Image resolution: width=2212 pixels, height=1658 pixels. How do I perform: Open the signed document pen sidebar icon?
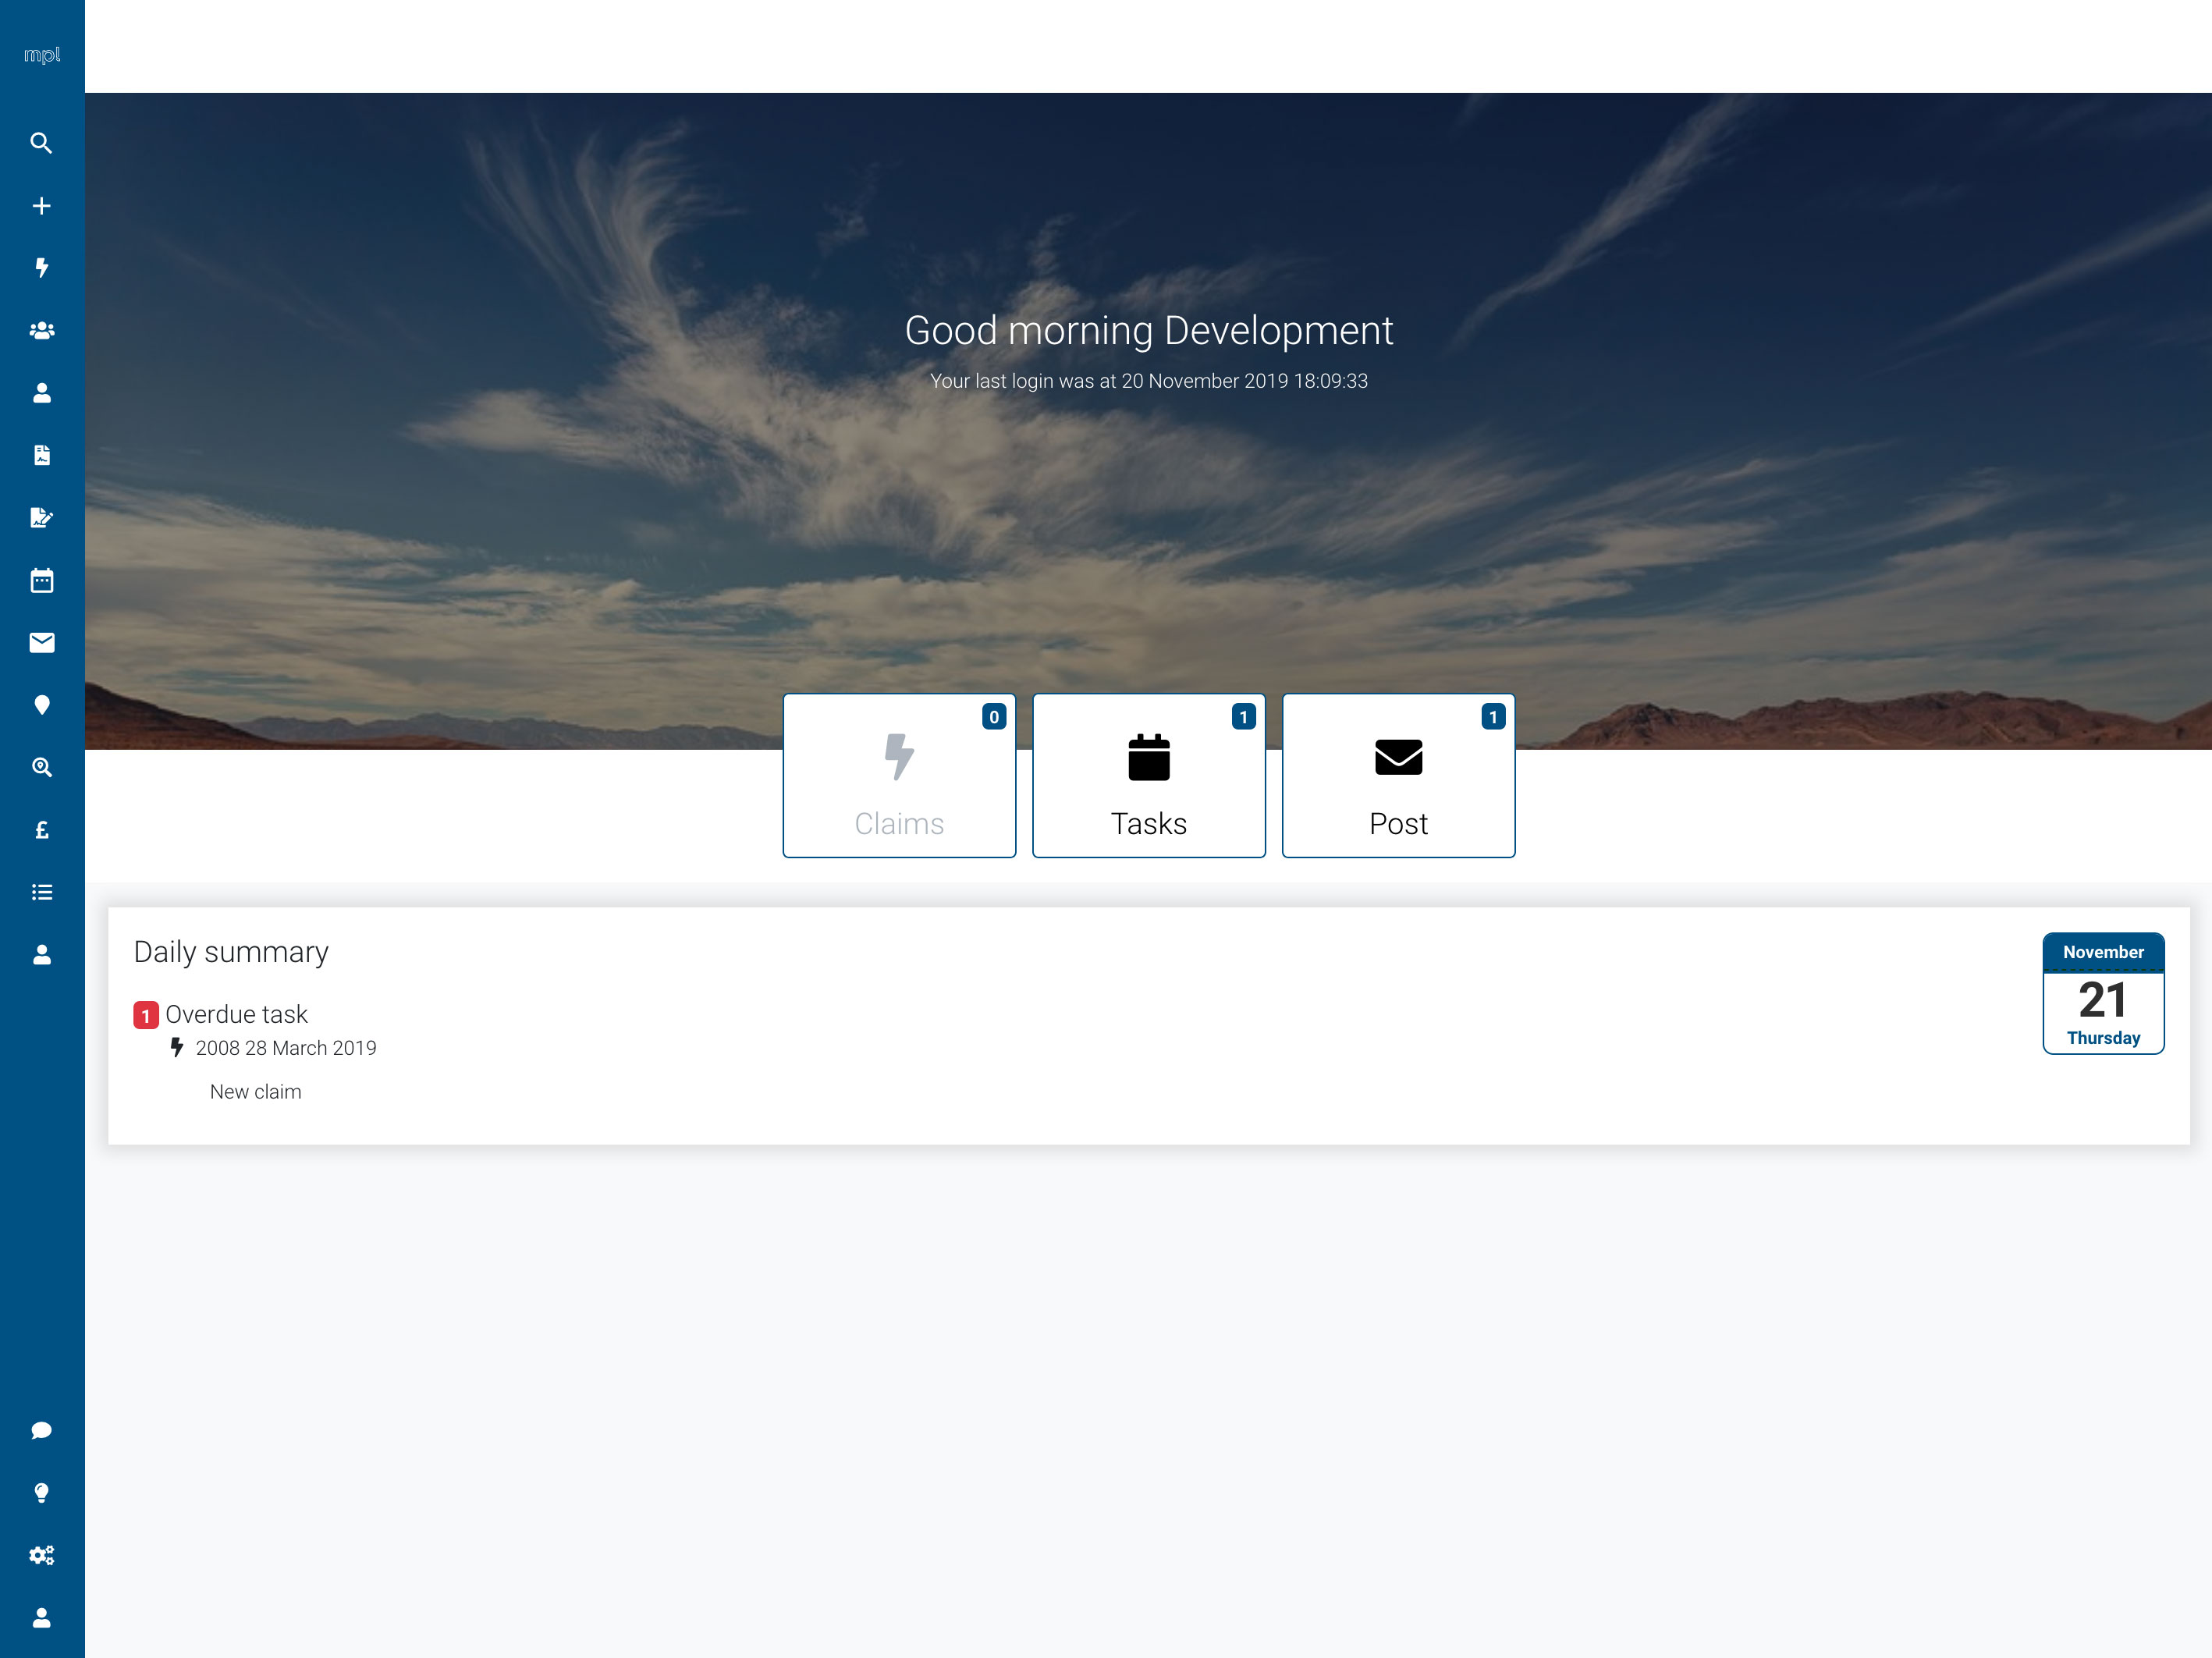click(x=41, y=518)
